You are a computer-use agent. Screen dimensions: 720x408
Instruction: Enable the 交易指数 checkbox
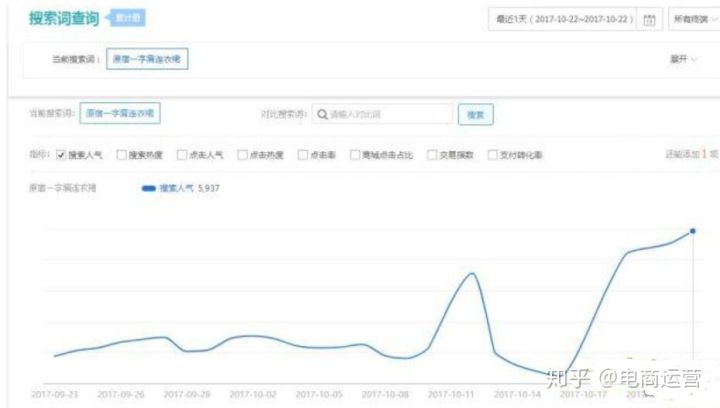click(x=432, y=155)
